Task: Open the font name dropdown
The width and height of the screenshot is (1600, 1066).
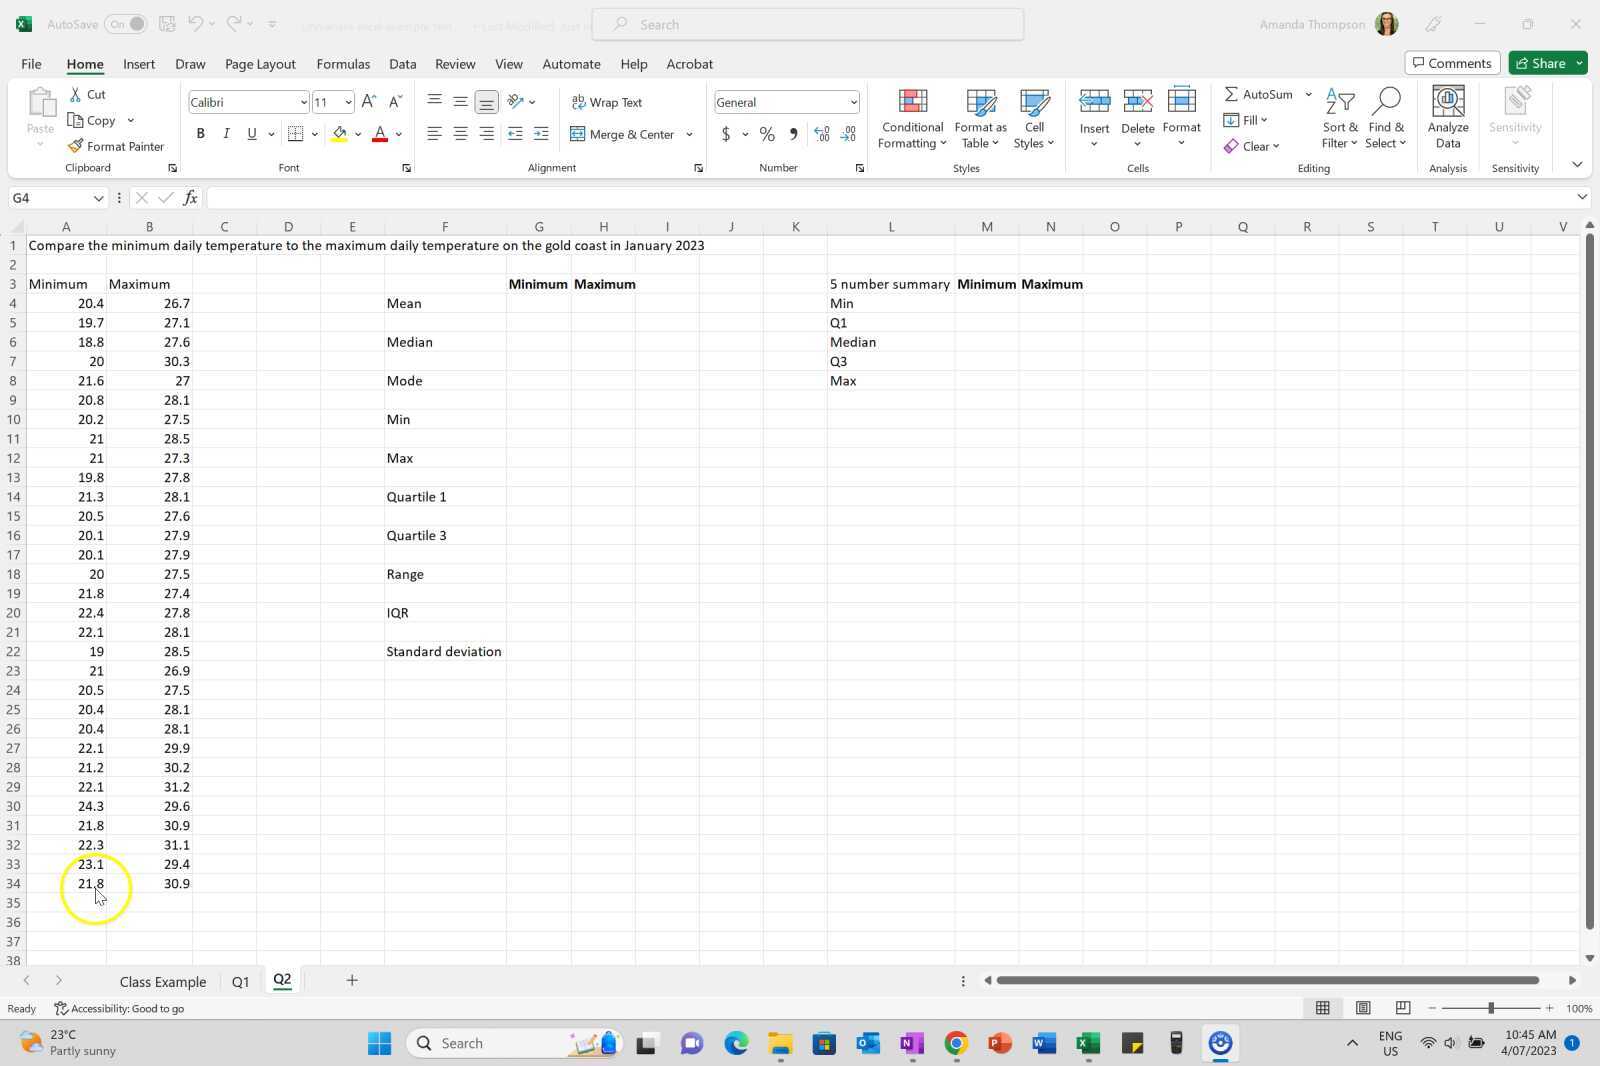Action: [303, 102]
